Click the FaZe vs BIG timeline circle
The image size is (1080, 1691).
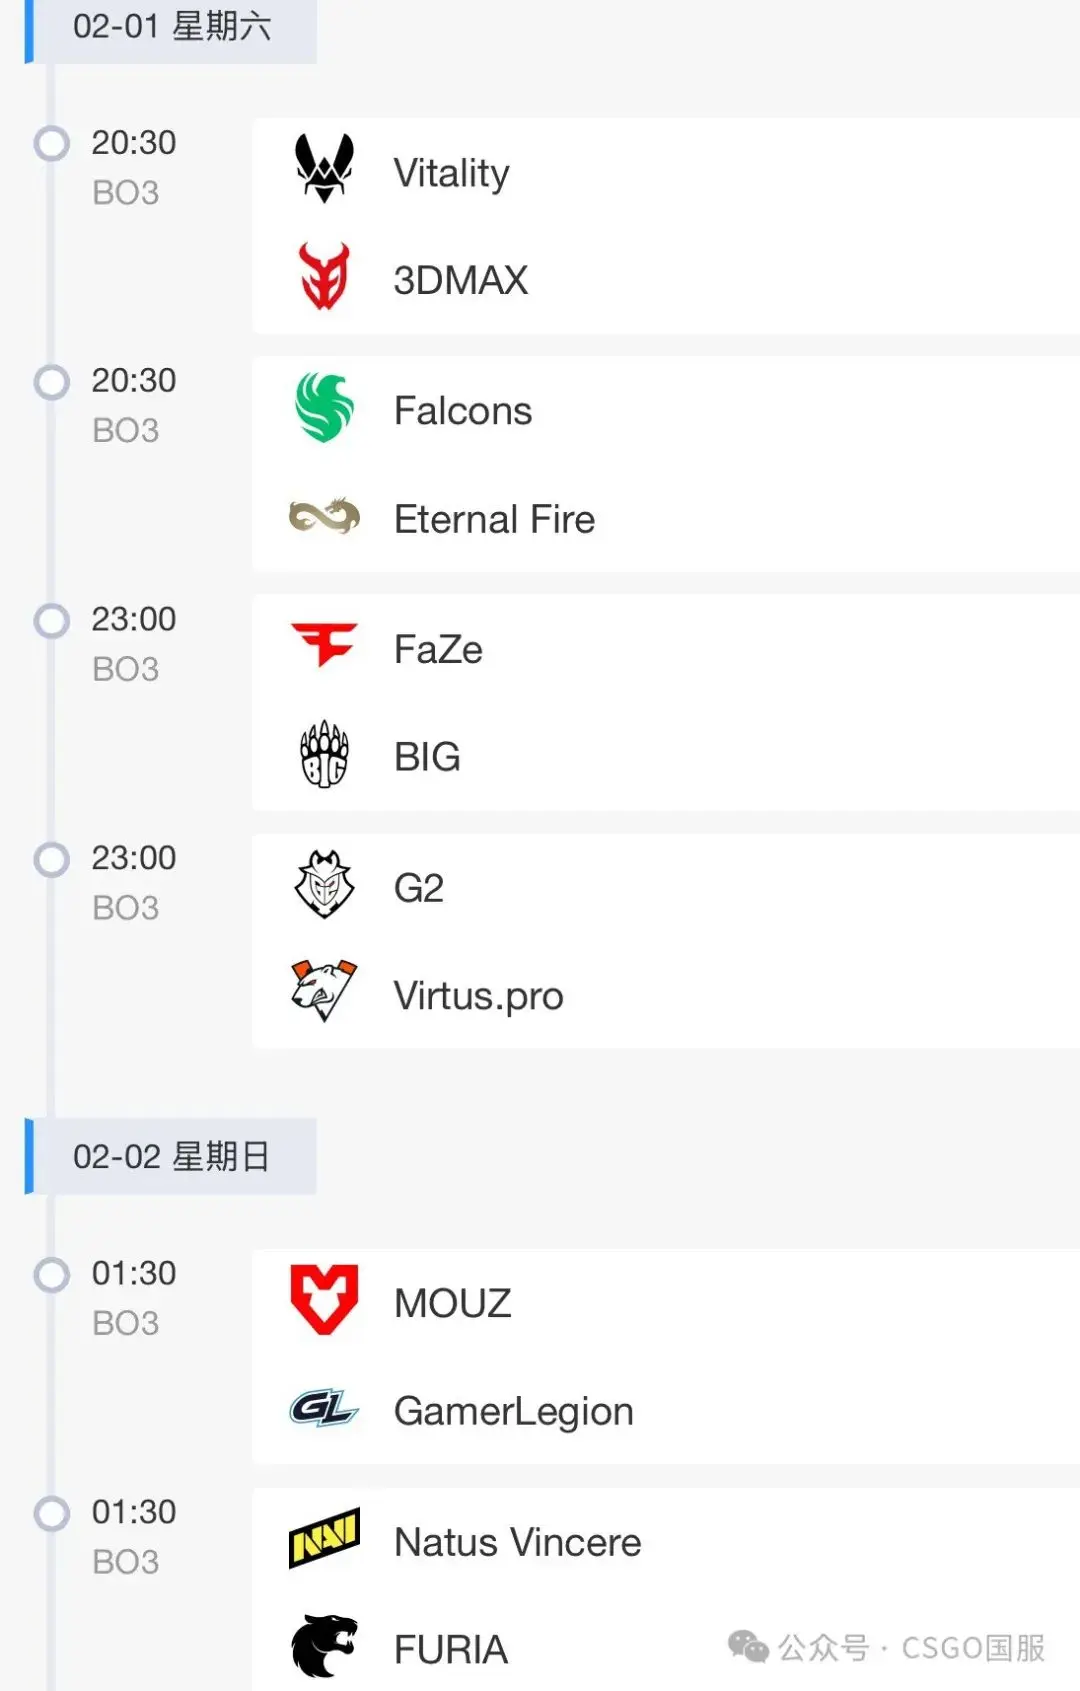point(52,620)
